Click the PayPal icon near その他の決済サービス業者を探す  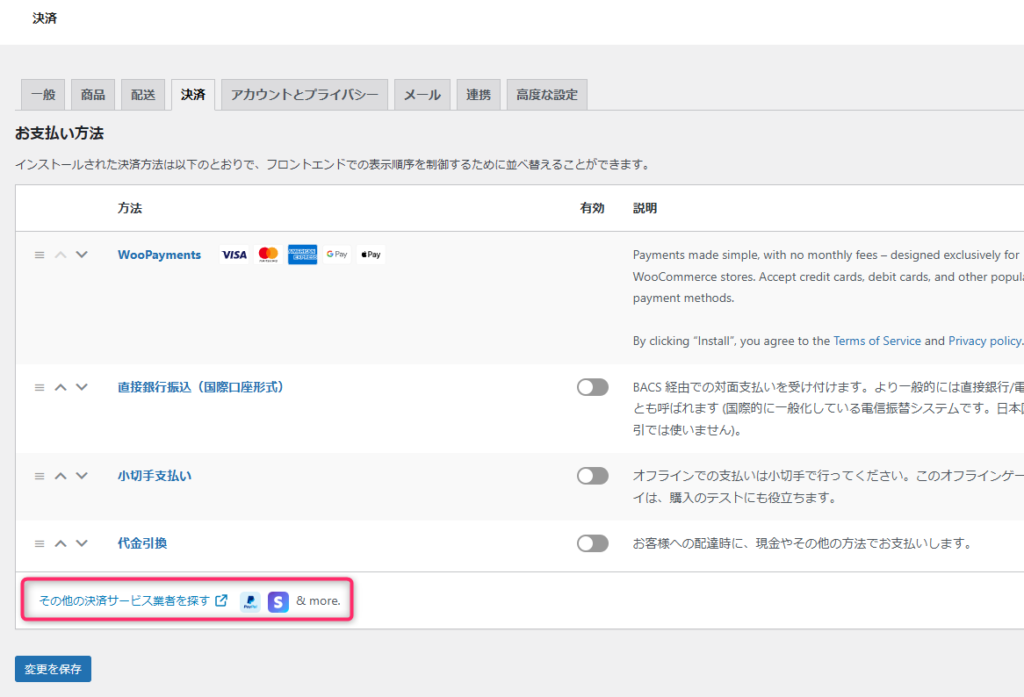(249, 601)
